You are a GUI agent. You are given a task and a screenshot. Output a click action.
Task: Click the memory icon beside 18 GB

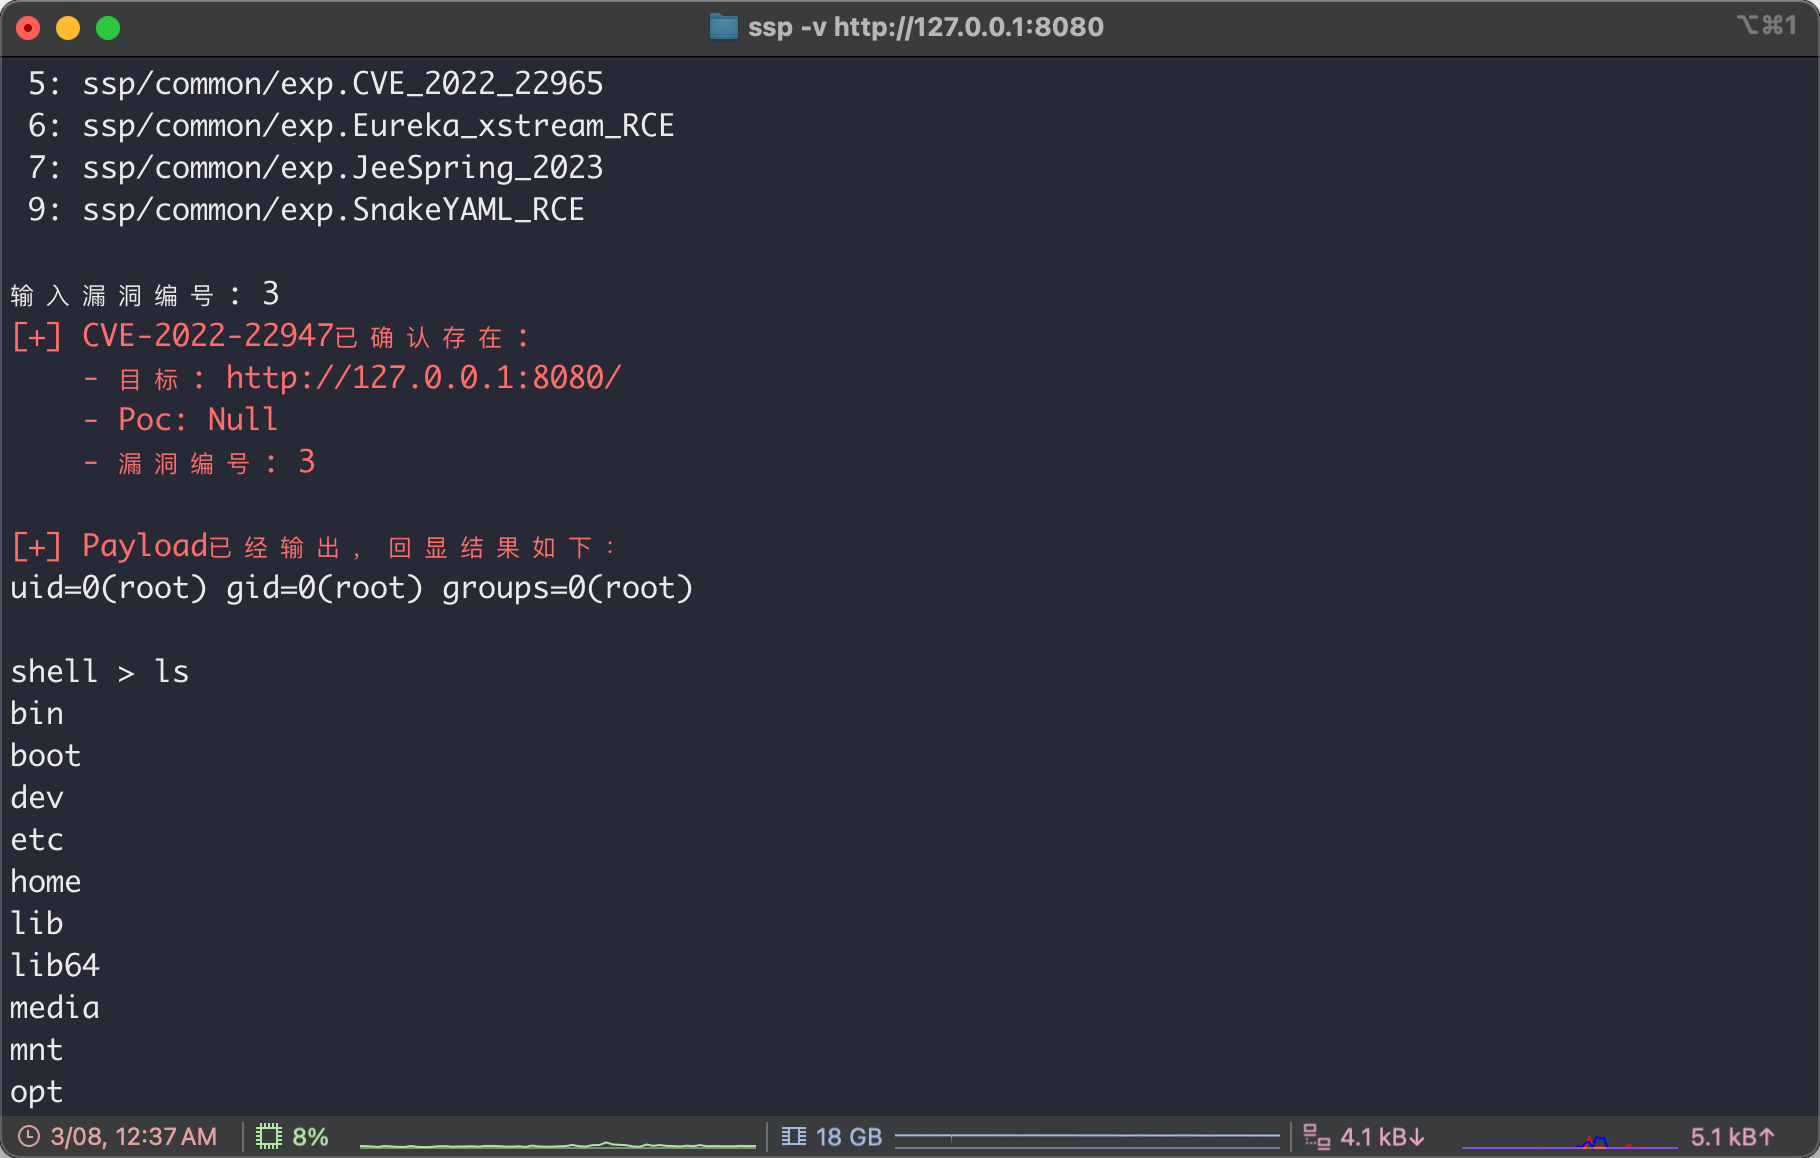[x=794, y=1137]
